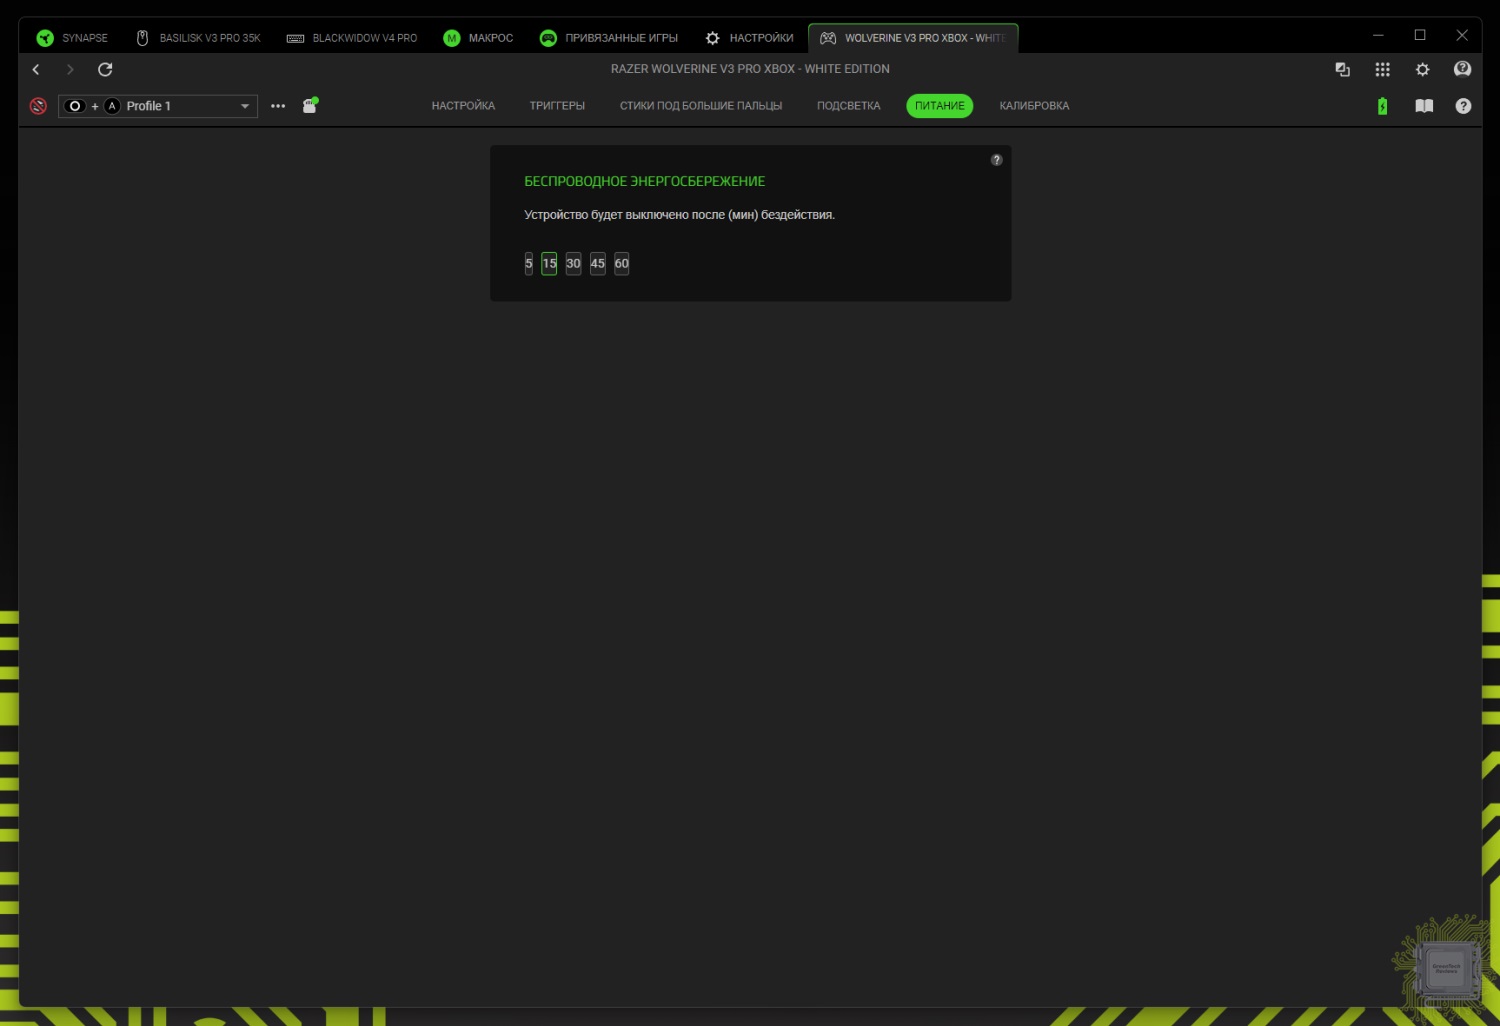Open the three-dot profile options menu
The height and width of the screenshot is (1026, 1500).
[x=278, y=106]
